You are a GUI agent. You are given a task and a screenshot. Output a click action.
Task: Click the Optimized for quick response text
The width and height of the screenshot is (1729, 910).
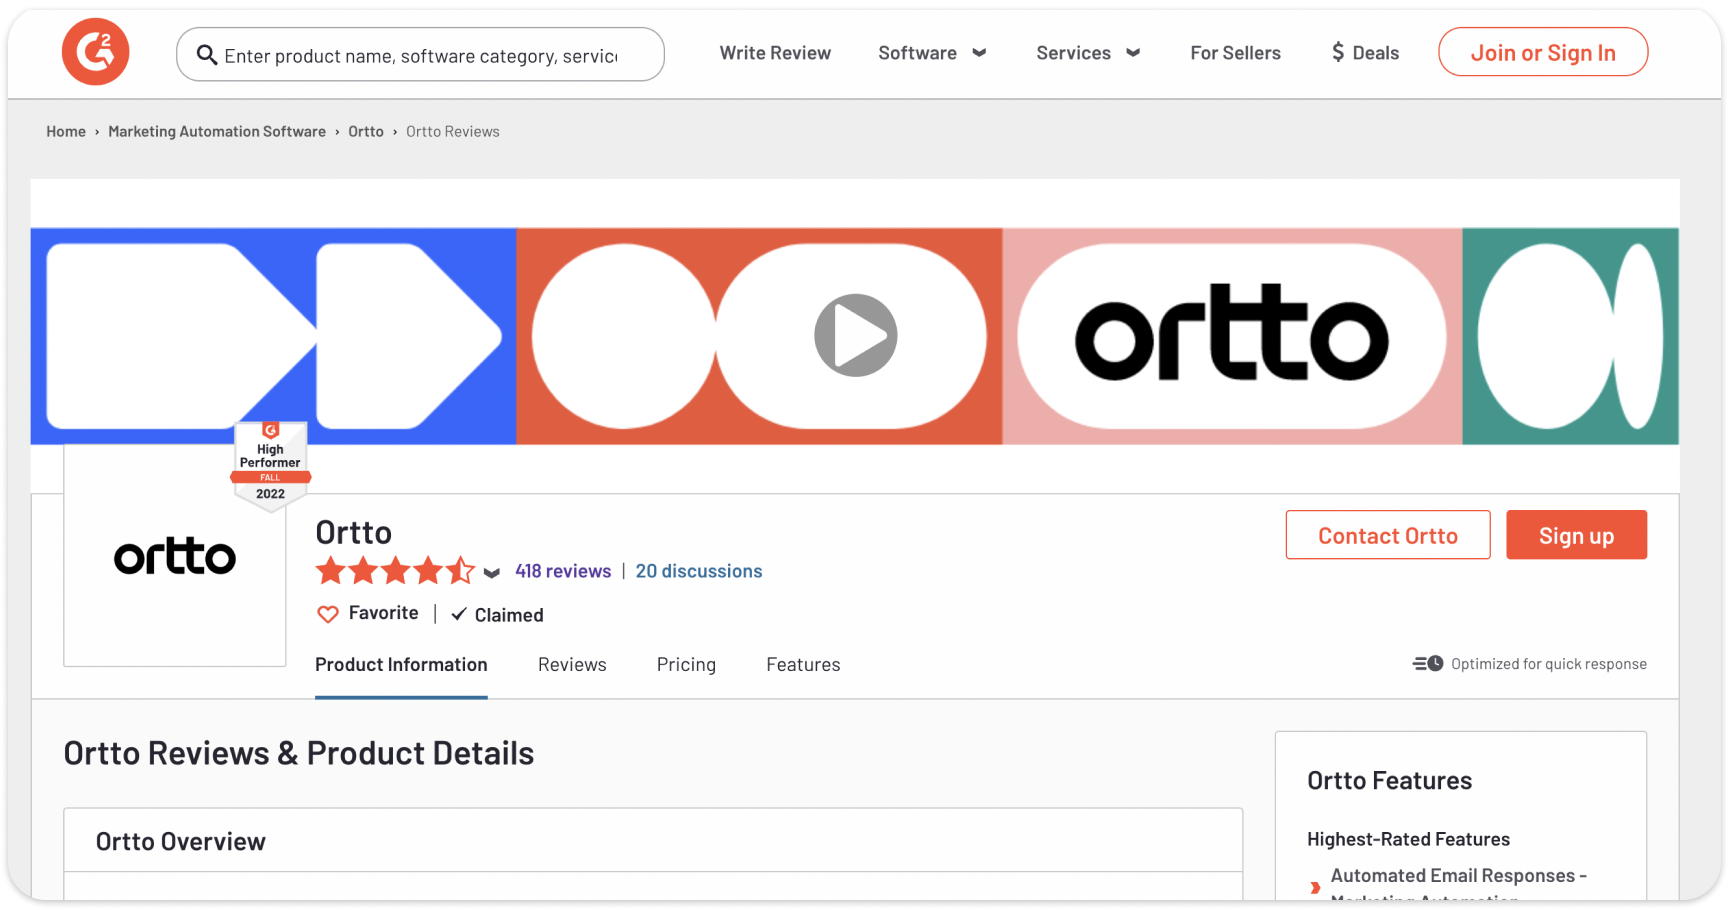[x=1549, y=664]
